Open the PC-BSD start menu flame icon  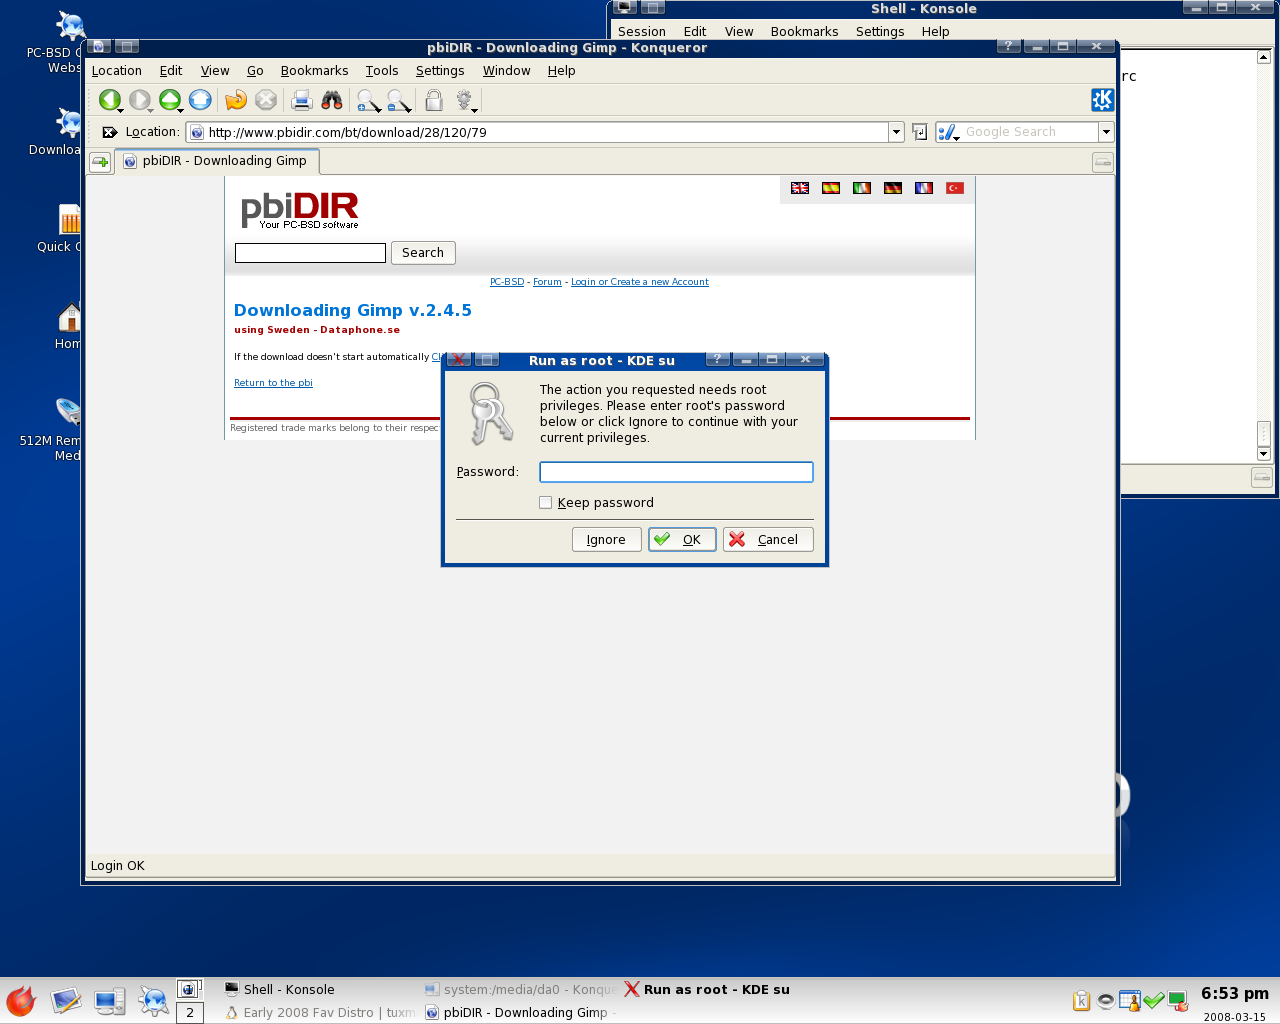pos(20,1001)
